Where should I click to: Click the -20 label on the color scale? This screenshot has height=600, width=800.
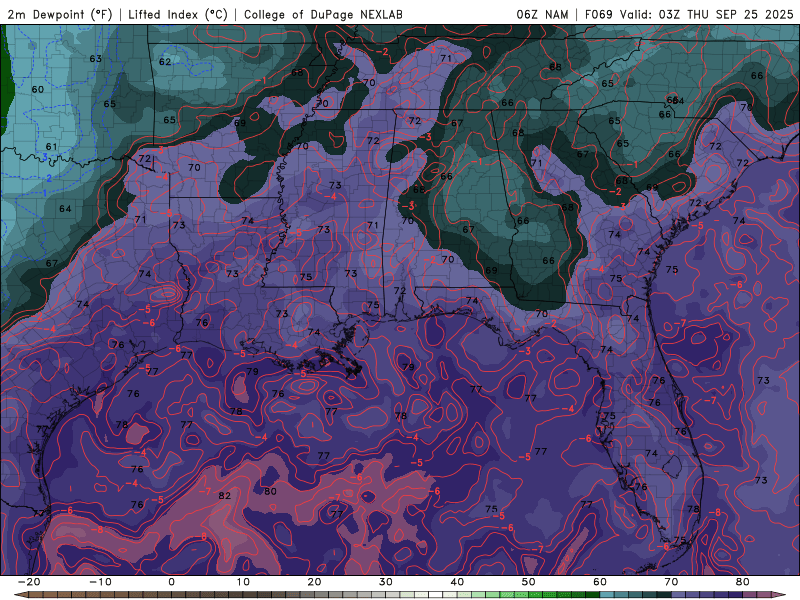(x=29, y=582)
